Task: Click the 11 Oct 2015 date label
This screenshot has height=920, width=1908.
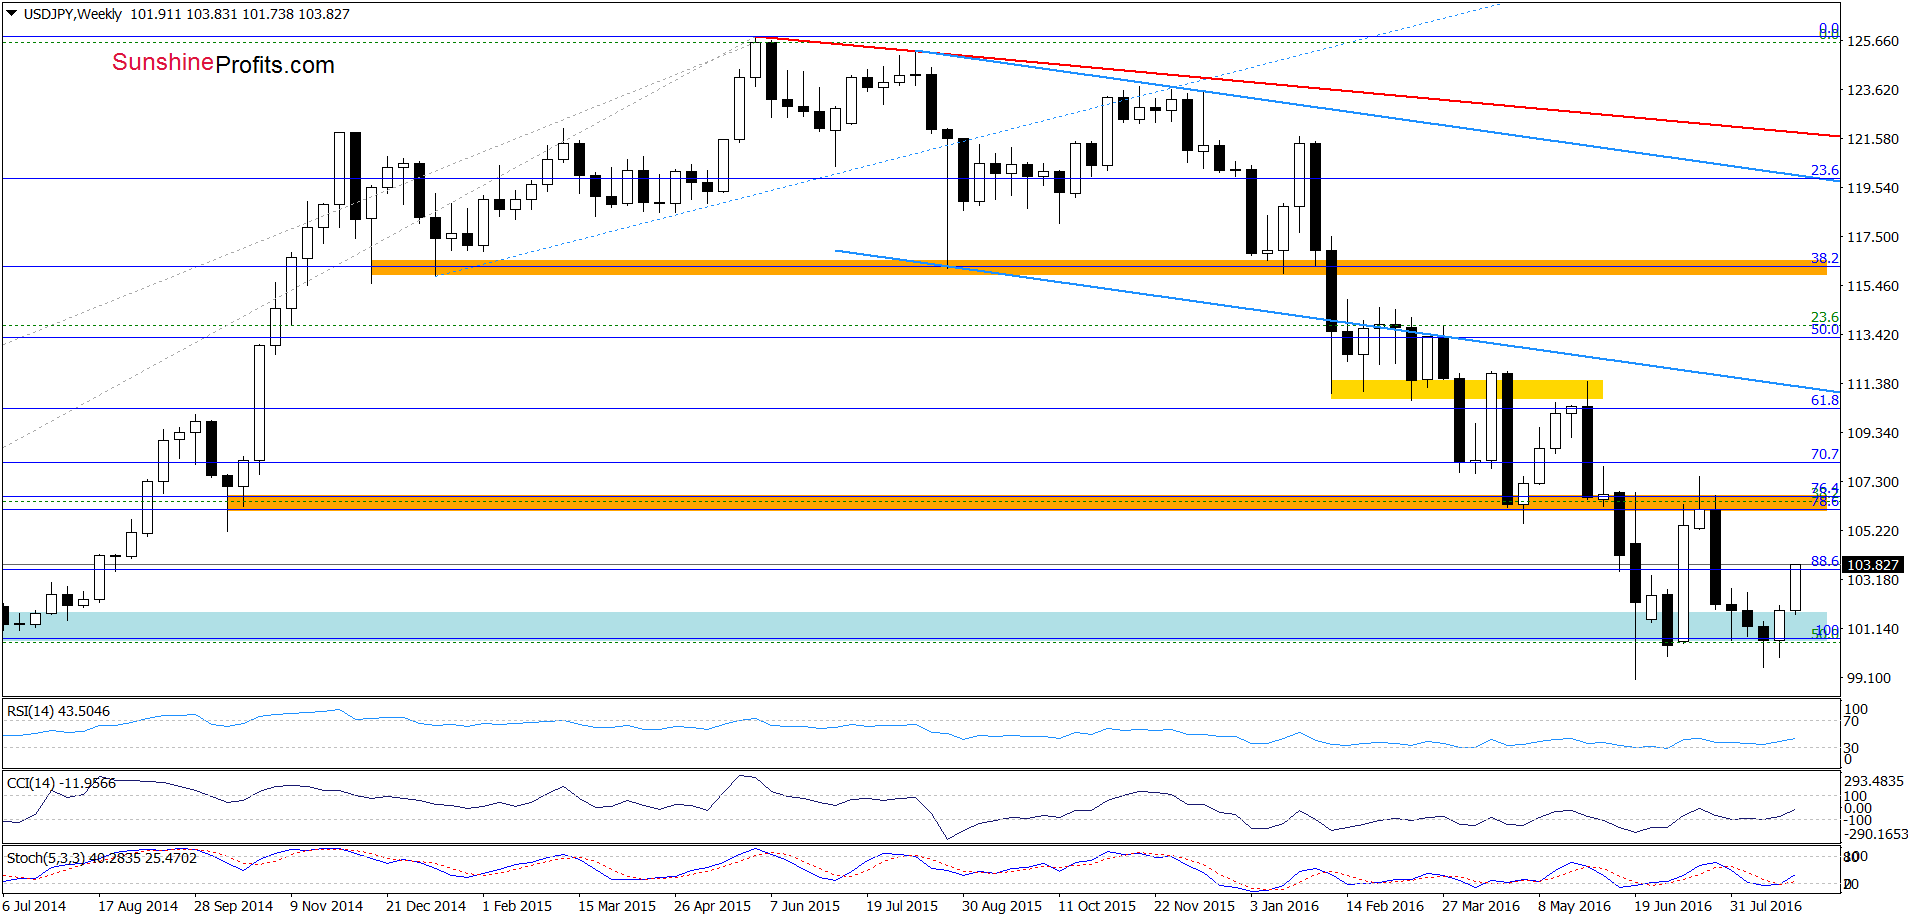Action: point(1097,906)
